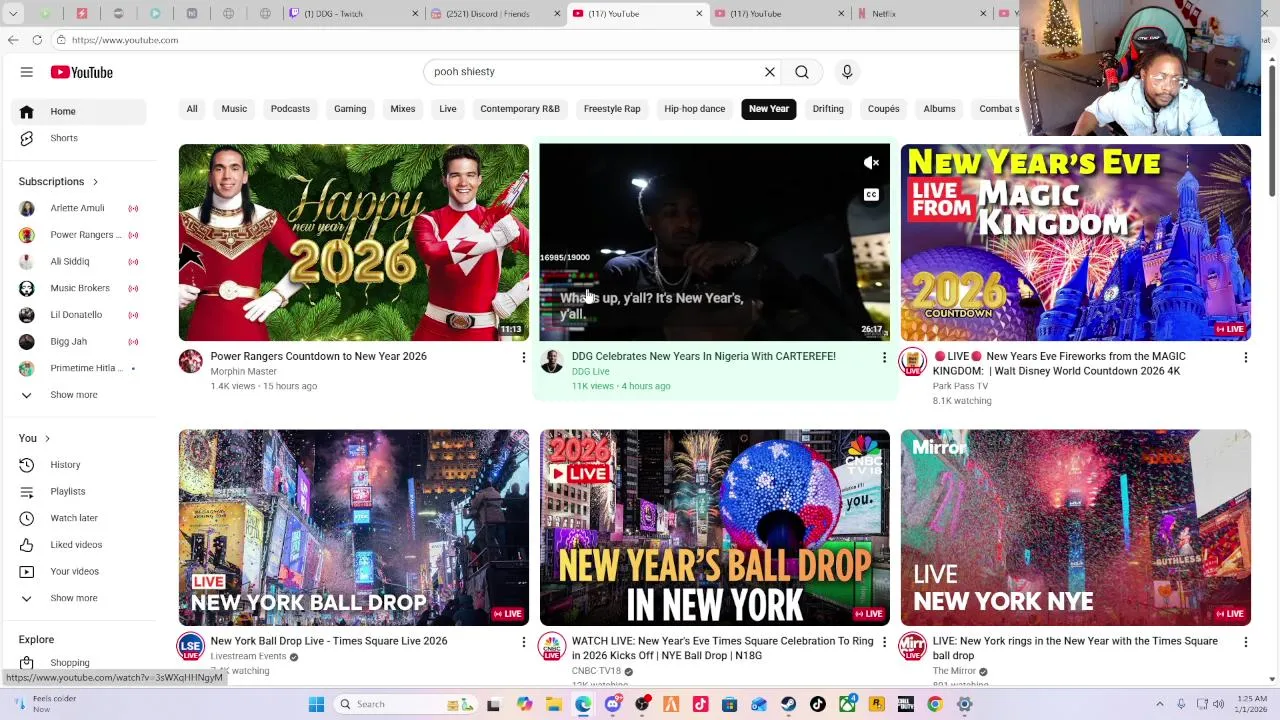
Task: Show more under the You section
Action: pyautogui.click(x=80, y=598)
